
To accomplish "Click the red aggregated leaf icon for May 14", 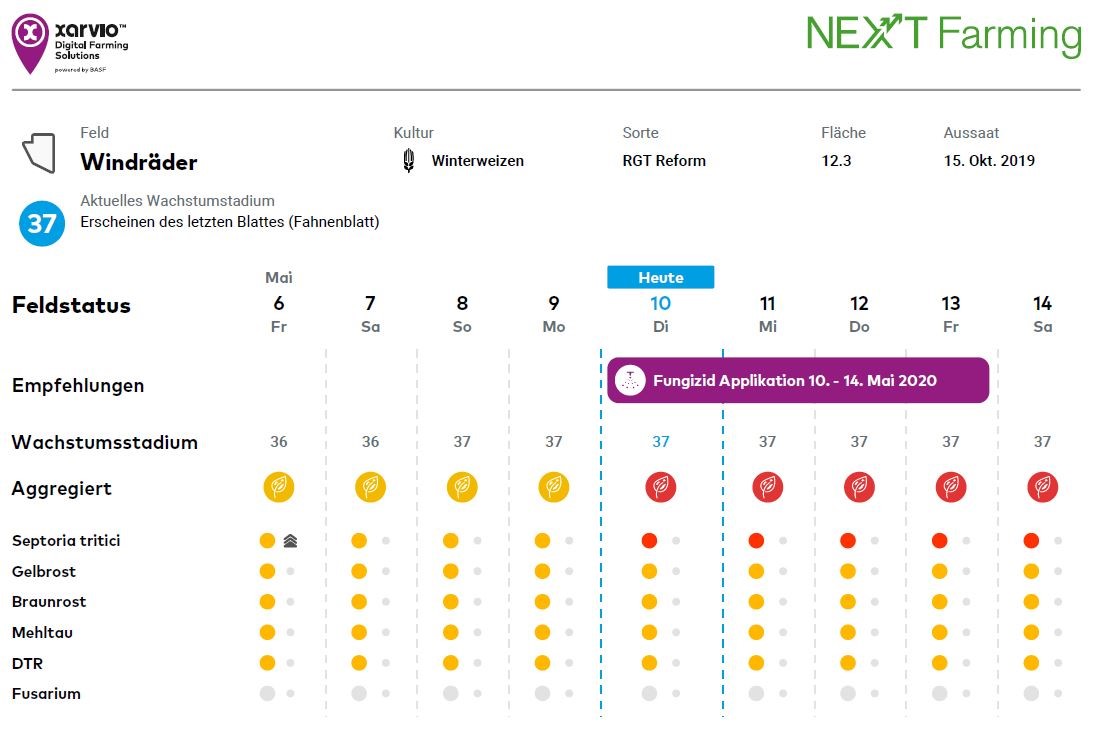I will (x=1043, y=487).
